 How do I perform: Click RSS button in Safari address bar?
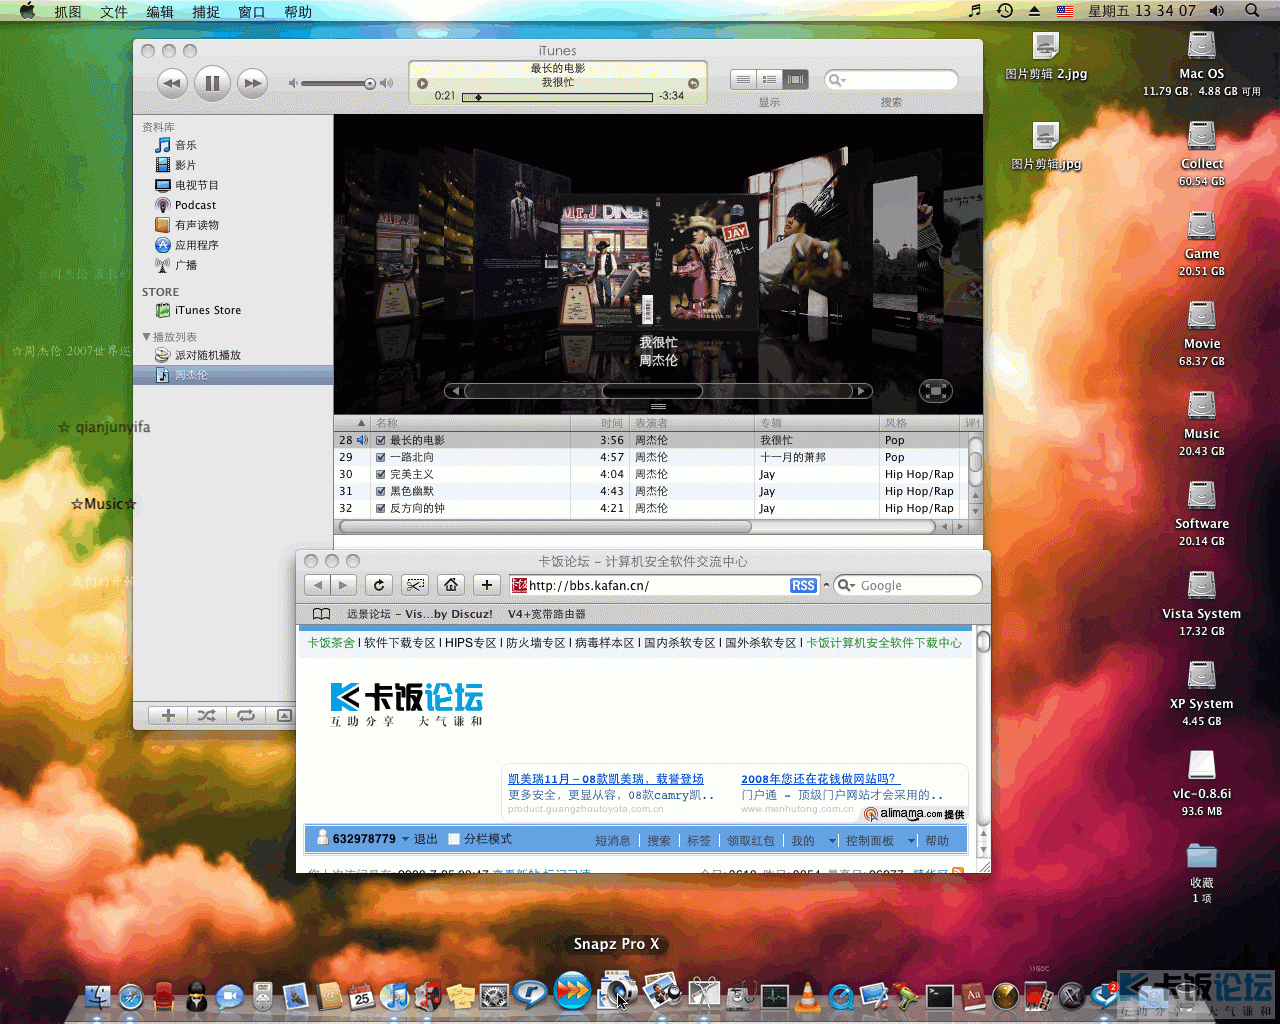(x=803, y=586)
